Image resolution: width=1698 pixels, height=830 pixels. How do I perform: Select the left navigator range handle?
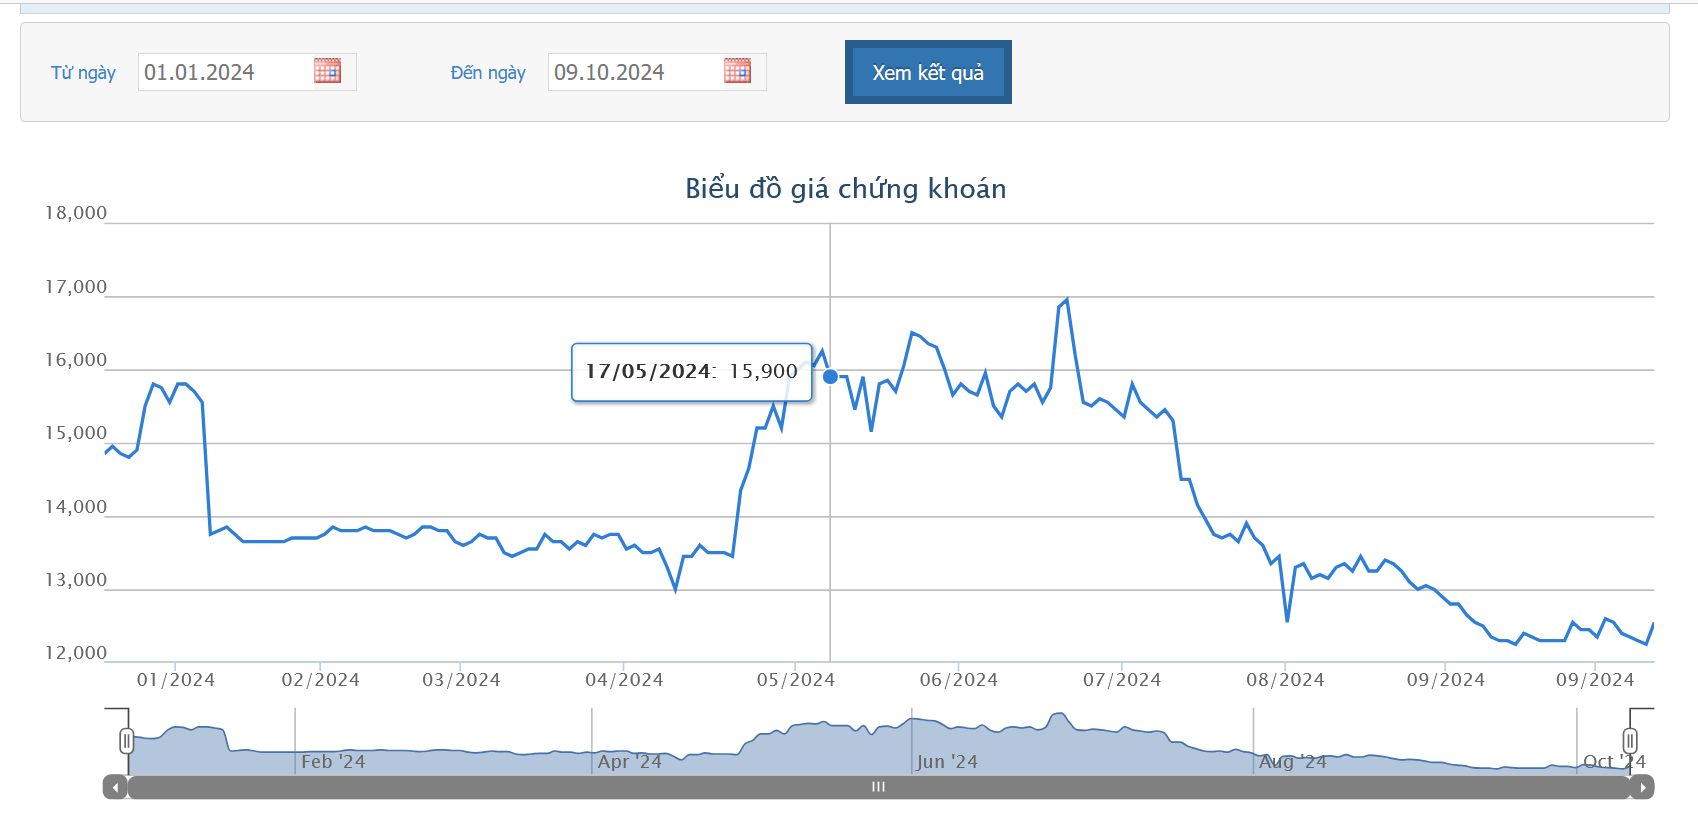coord(127,741)
